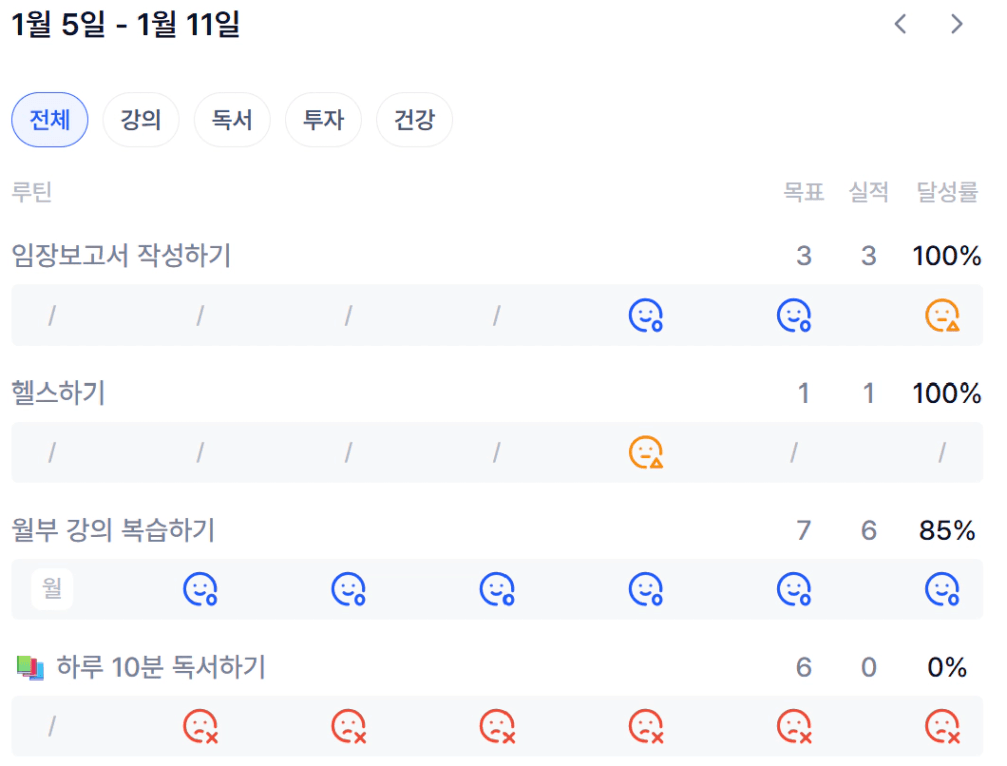The height and width of the screenshot is (766, 1007).
Task: Toggle the first slash day in 헬스하기 row
Action: [x=52, y=453]
